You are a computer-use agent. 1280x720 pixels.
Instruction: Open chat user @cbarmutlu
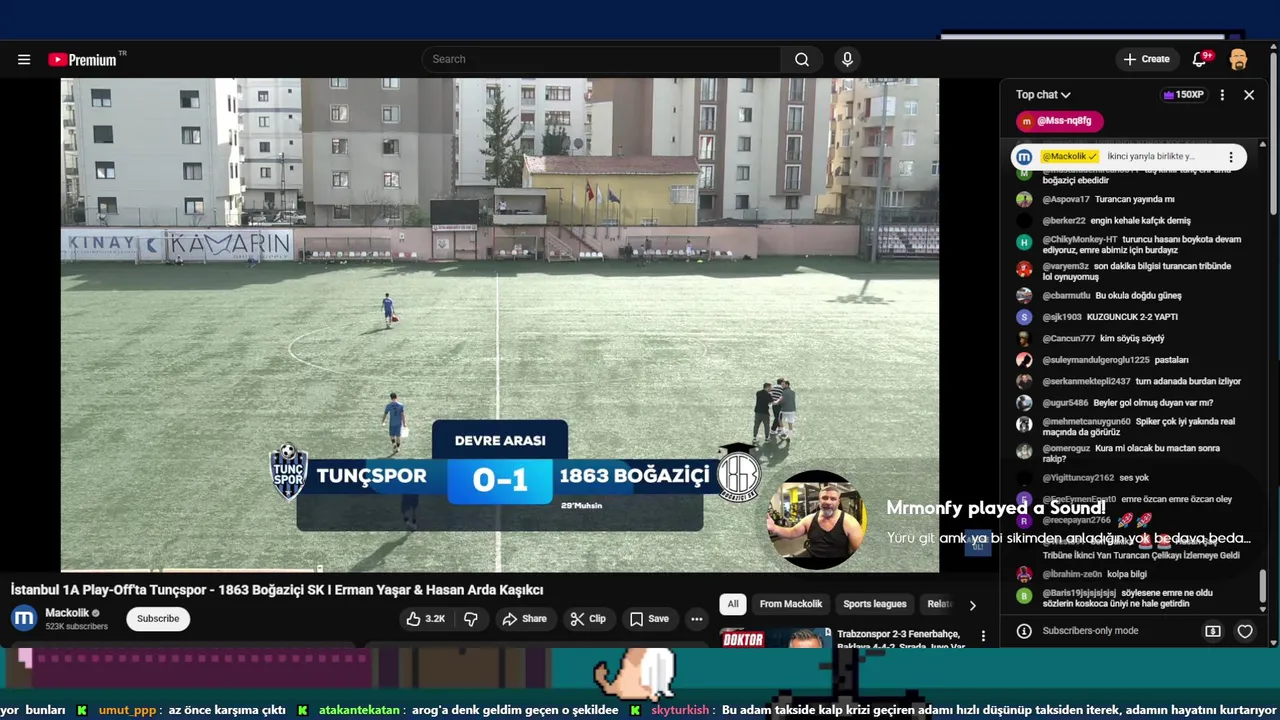(1066, 296)
